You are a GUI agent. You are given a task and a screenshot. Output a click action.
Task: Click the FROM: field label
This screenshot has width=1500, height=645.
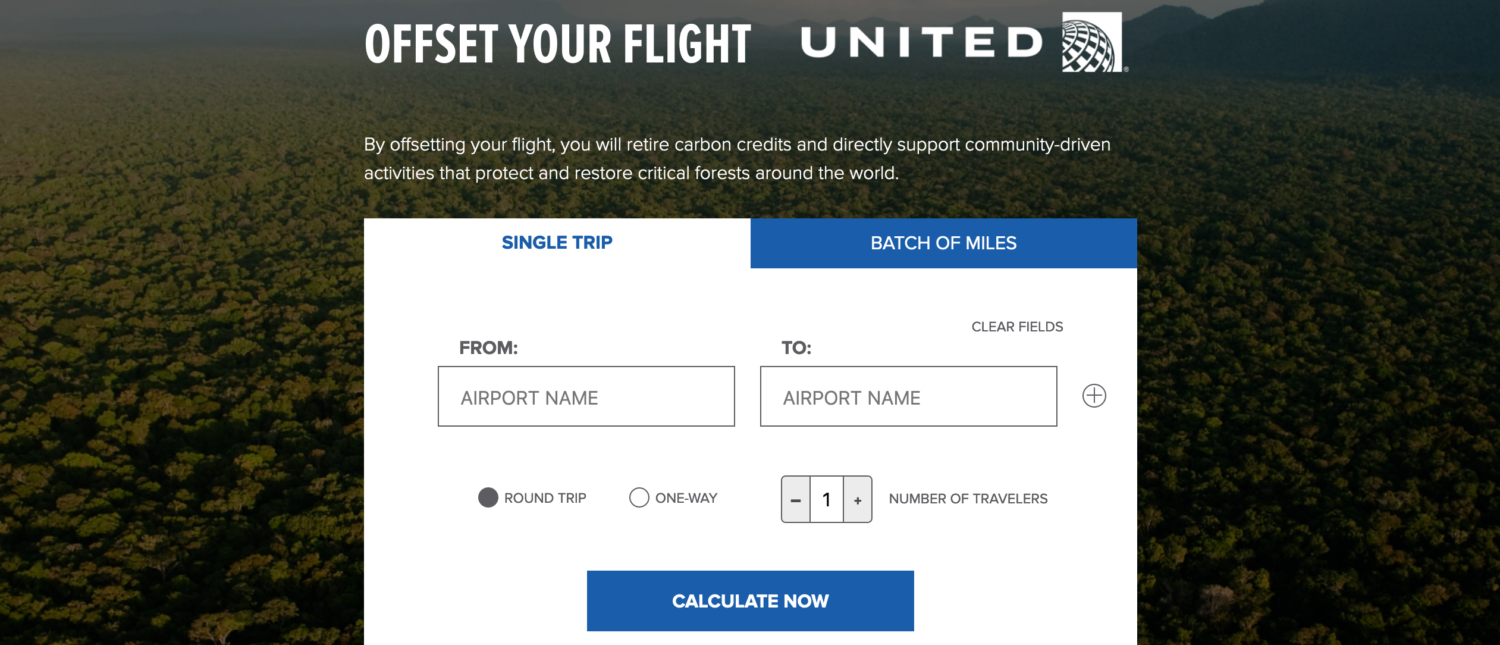coord(488,348)
